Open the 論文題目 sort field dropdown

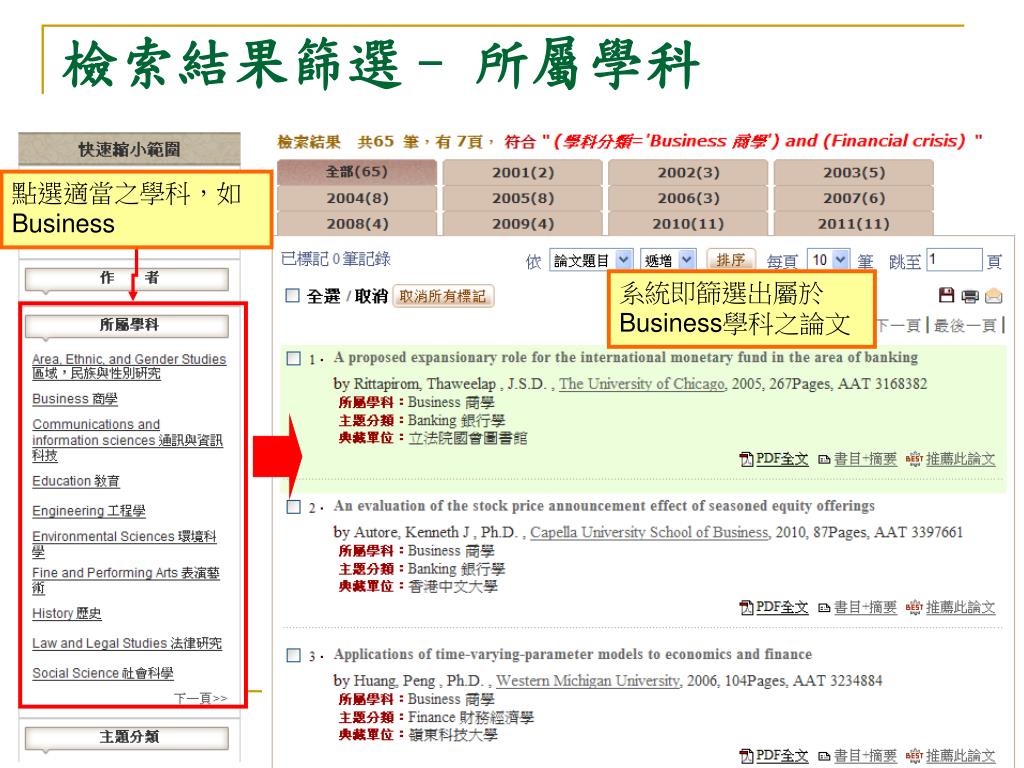point(591,260)
